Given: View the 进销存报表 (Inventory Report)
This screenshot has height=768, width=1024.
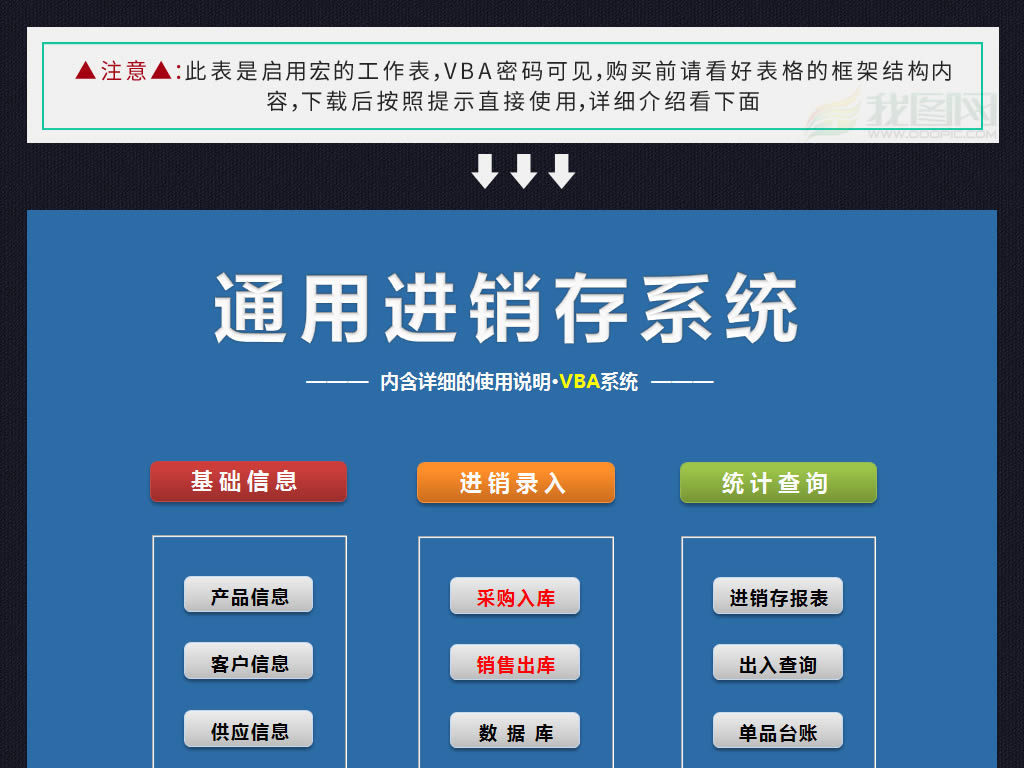Looking at the screenshot, I should point(777,596).
